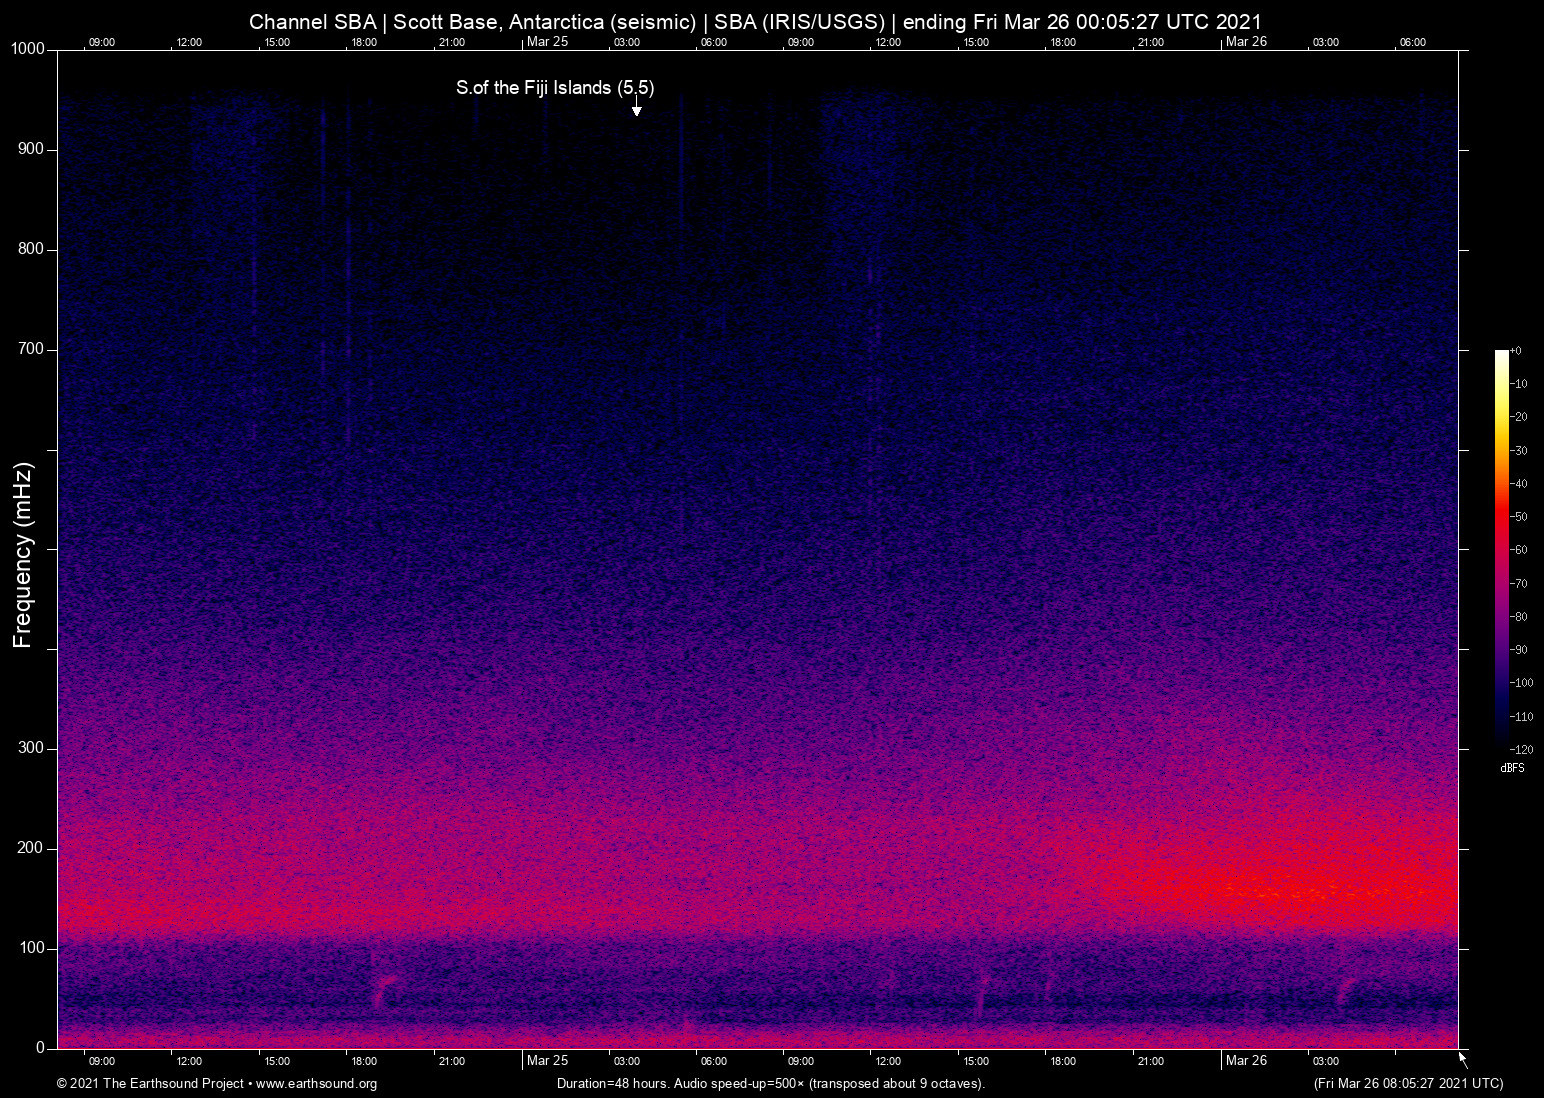Image resolution: width=1544 pixels, height=1098 pixels.
Task: Click the -50 value on the color scale
Action: point(1519,517)
